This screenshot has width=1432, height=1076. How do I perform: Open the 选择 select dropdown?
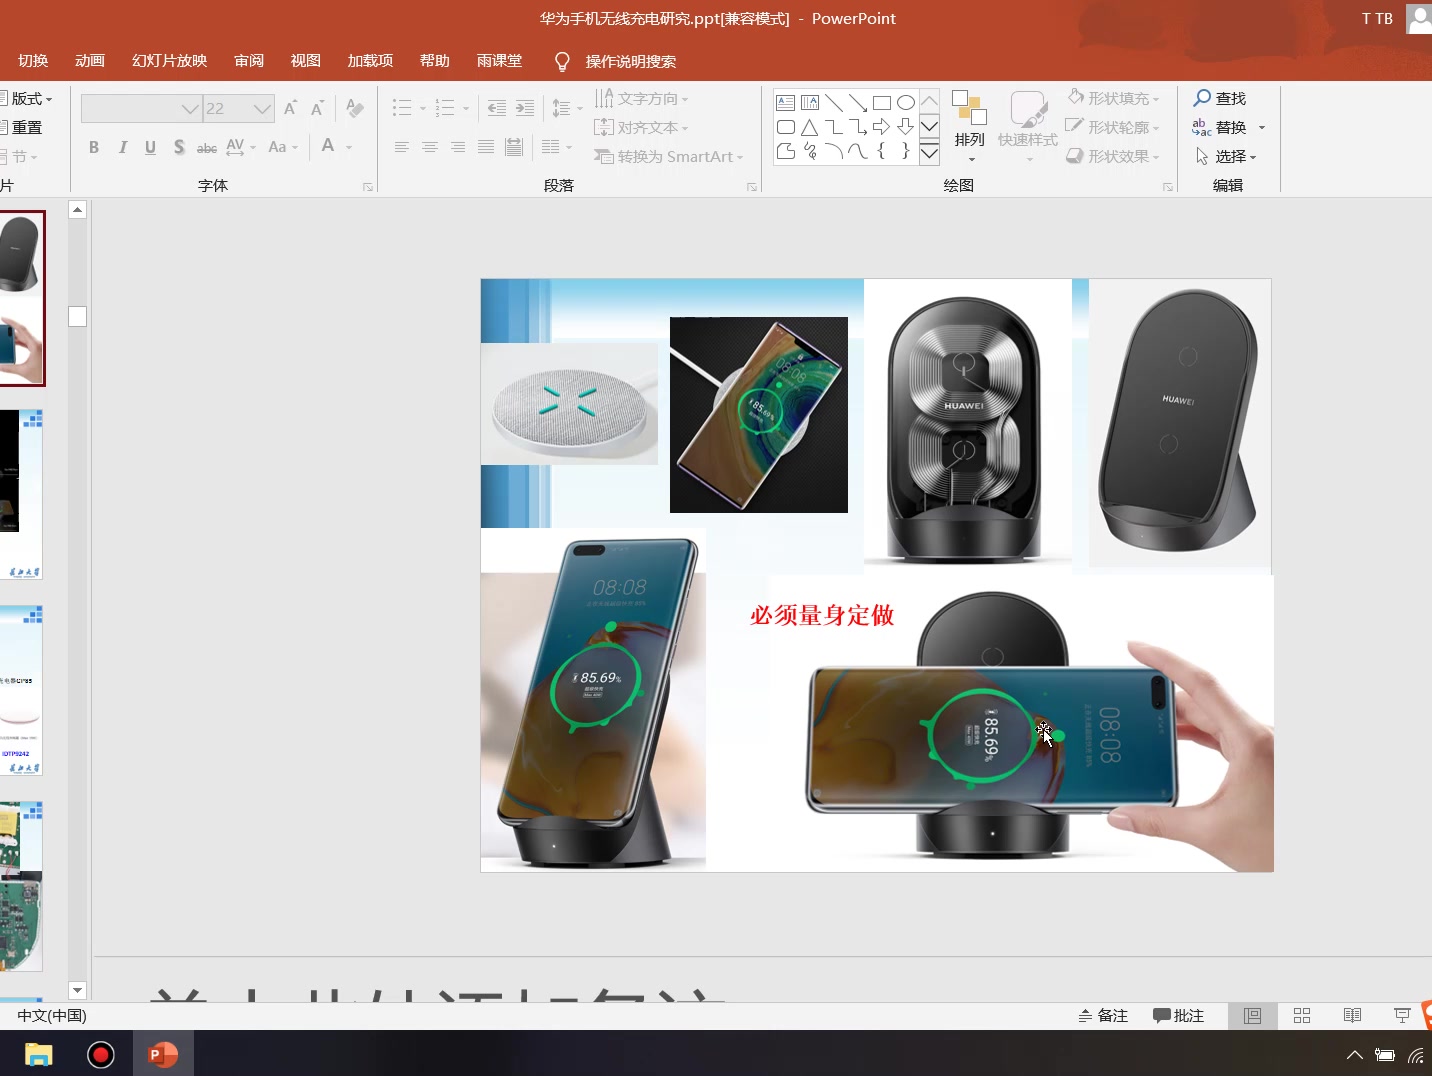[x=1226, y=156]
